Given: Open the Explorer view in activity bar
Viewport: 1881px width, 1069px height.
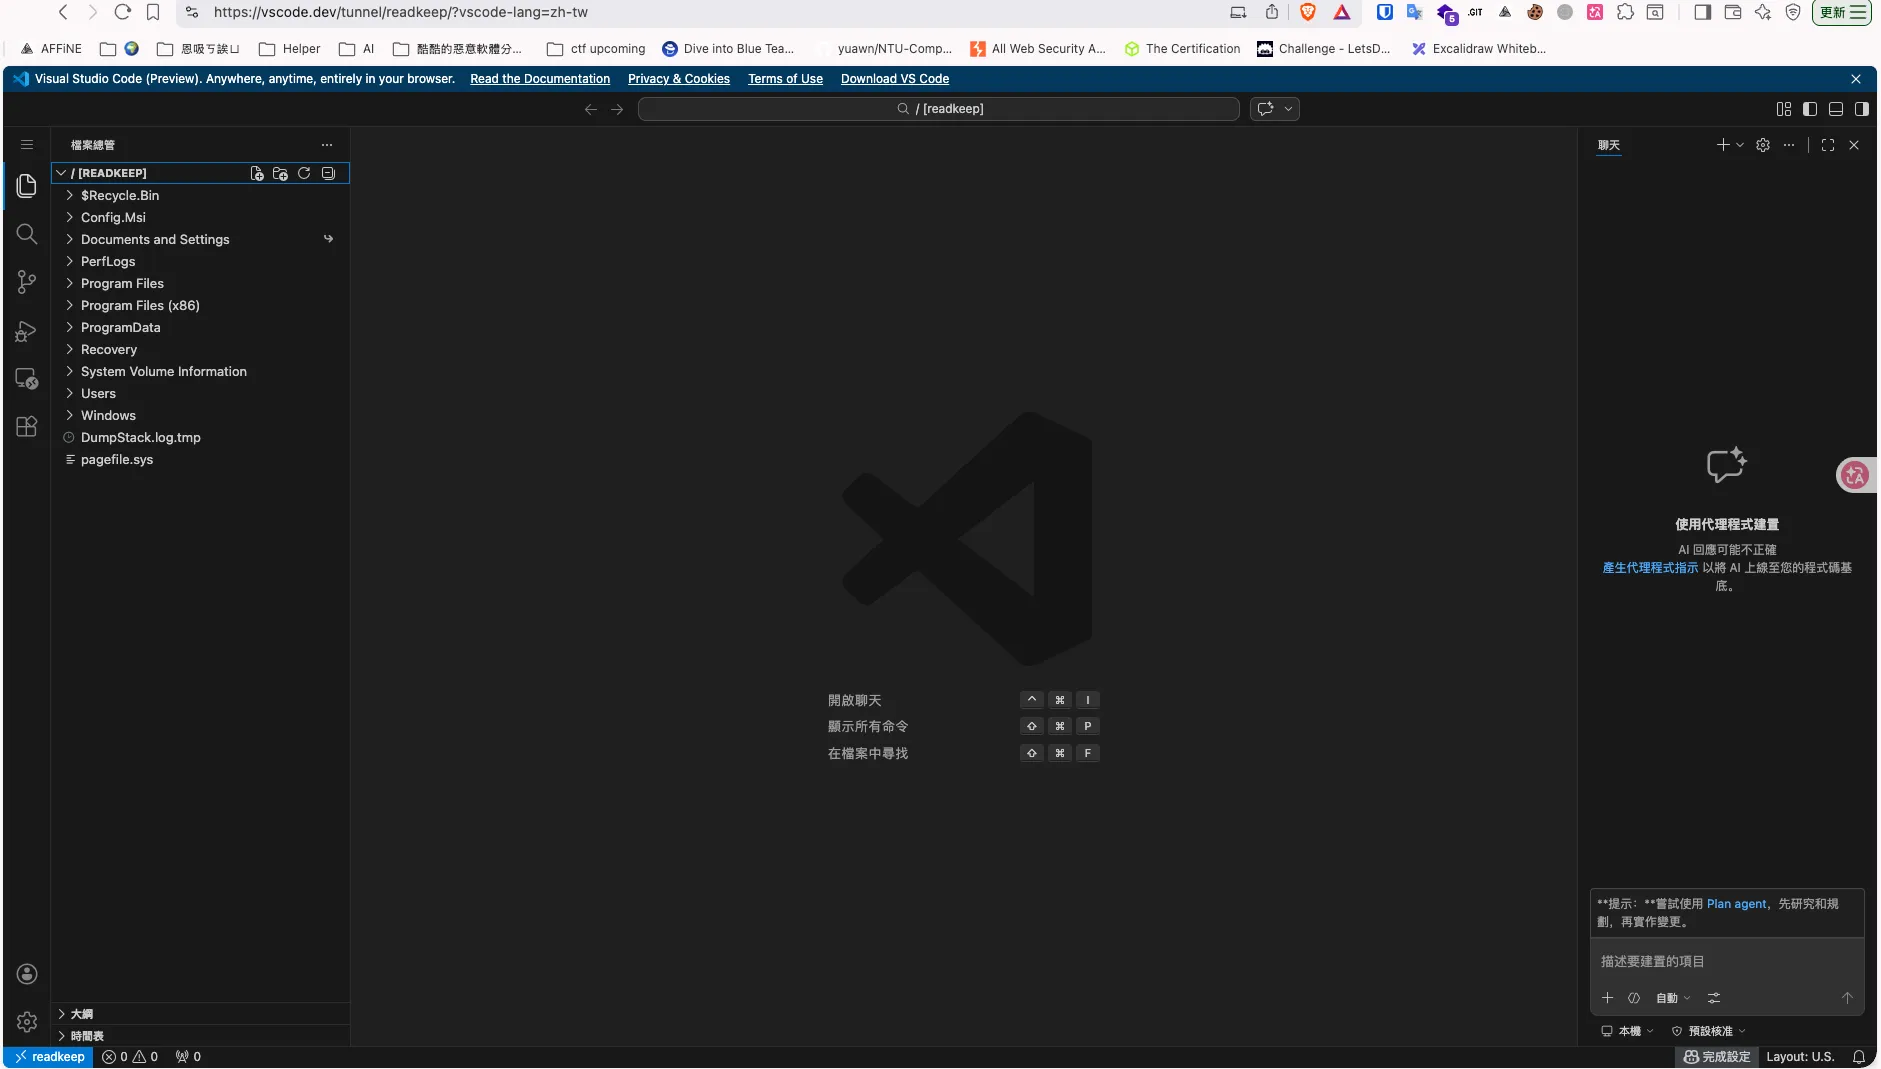Looking at the screenshot, I should [x=27, y=186].
